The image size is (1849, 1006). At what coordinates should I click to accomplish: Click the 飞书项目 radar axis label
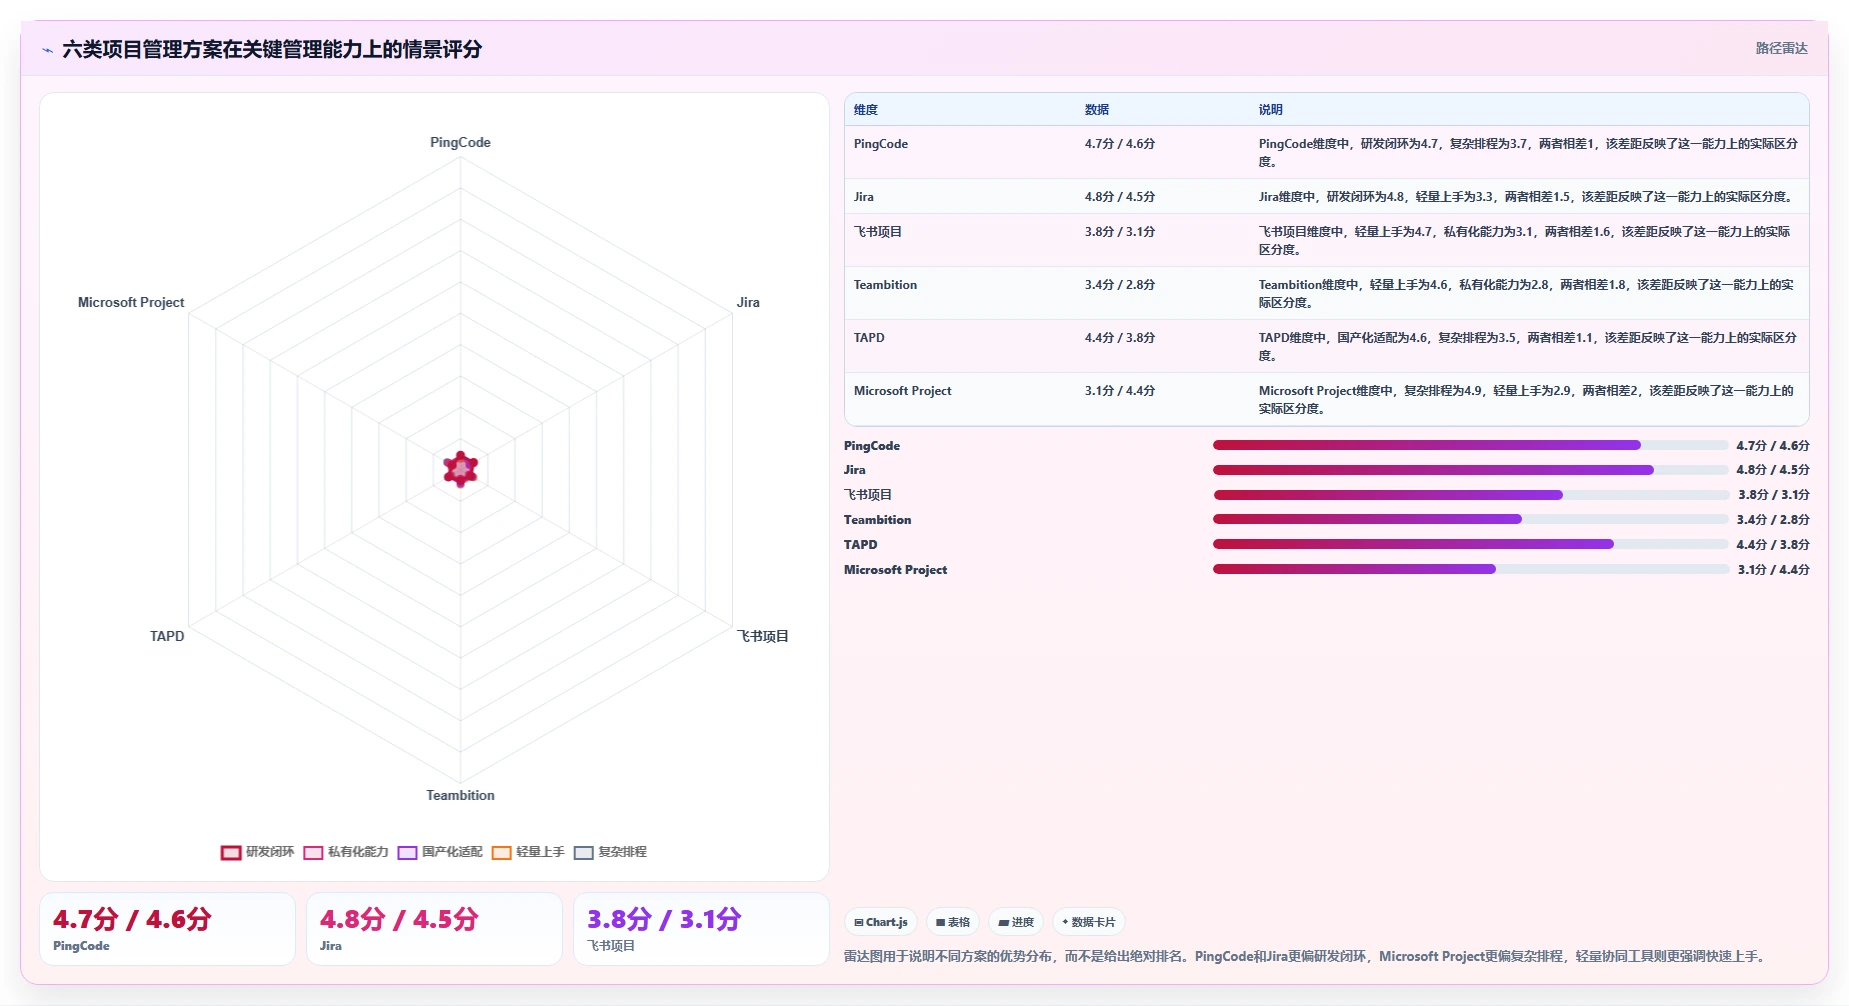[763, 636]
